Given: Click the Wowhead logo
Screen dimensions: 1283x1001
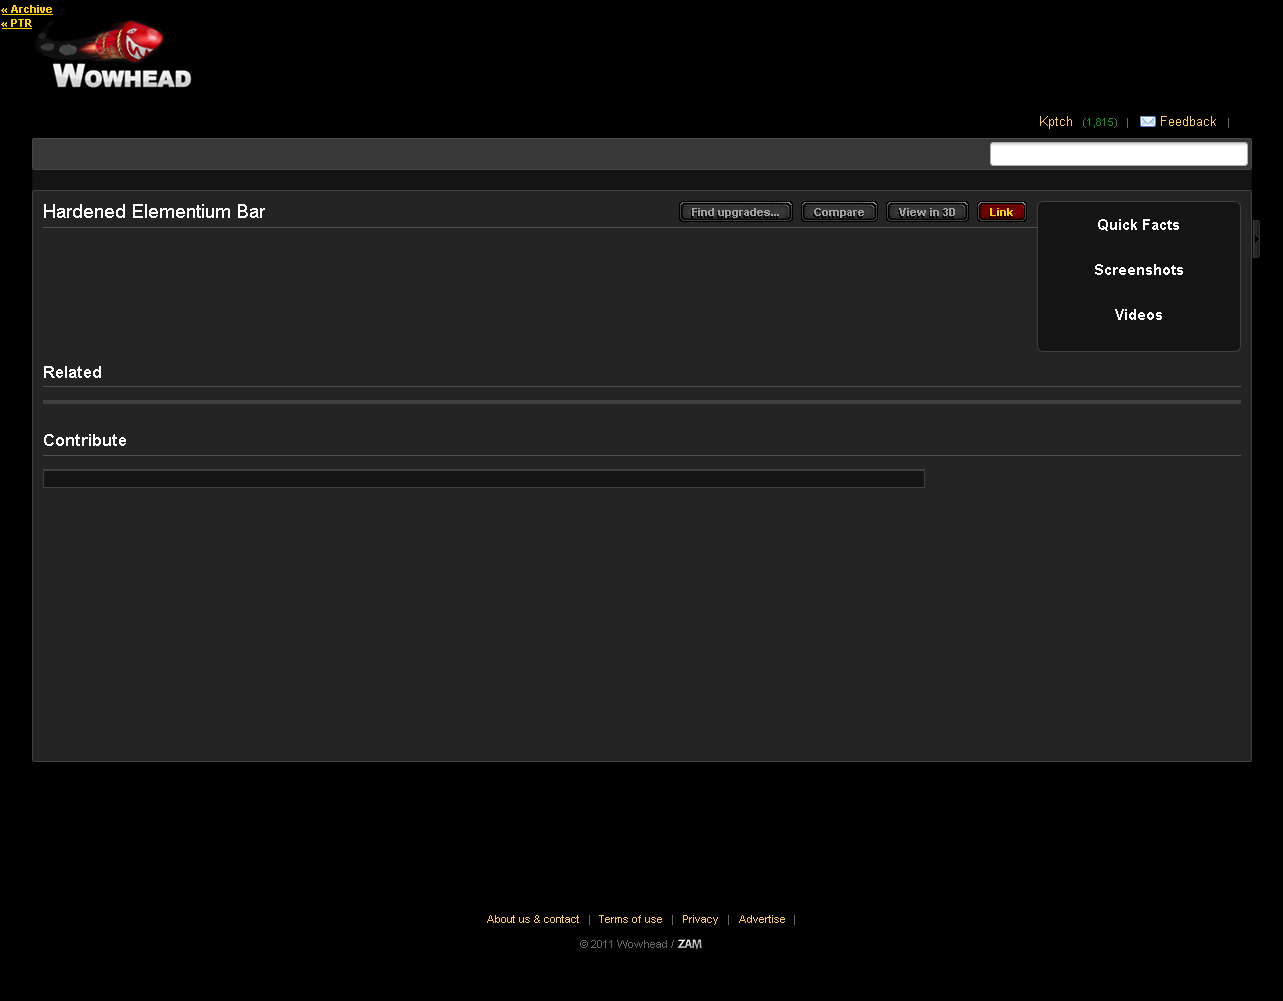Looking at the screenshot, I should click(115, 58).
